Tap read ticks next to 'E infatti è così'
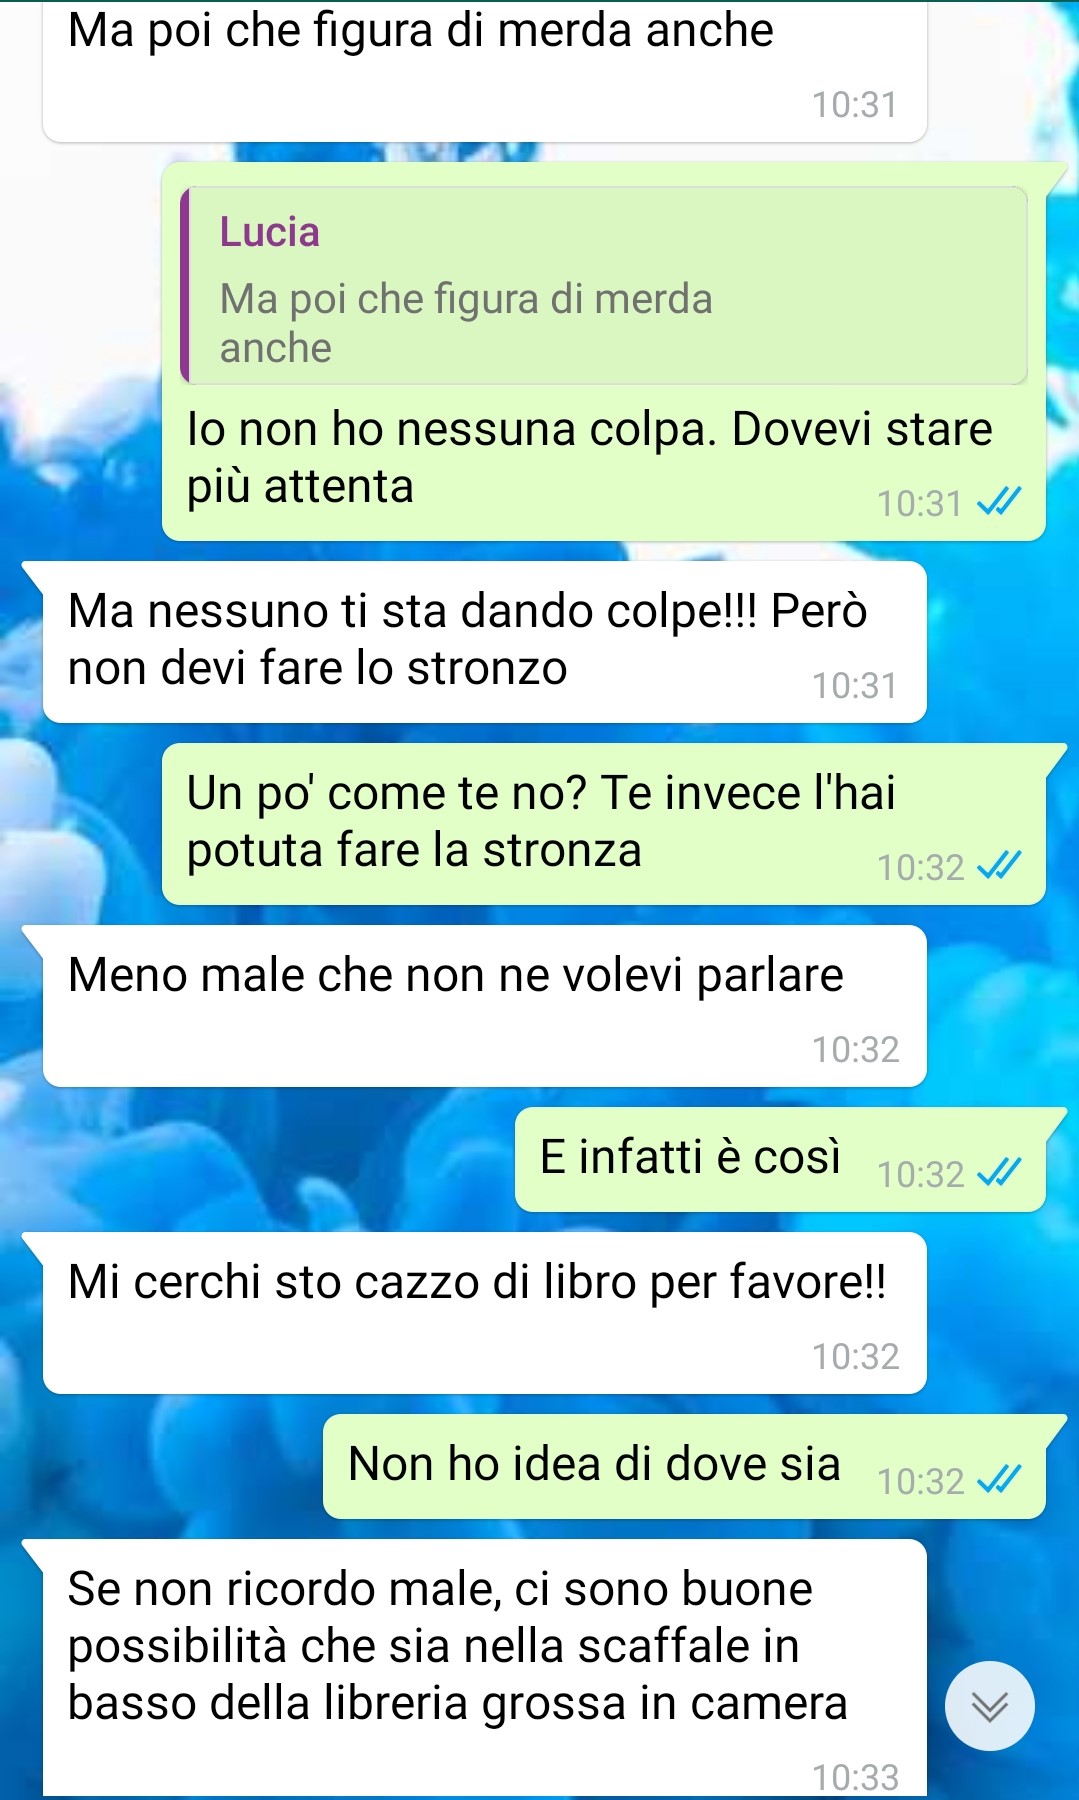Image resolution: width=1079 pixels, height=1800 pixels. (998, 1172)
